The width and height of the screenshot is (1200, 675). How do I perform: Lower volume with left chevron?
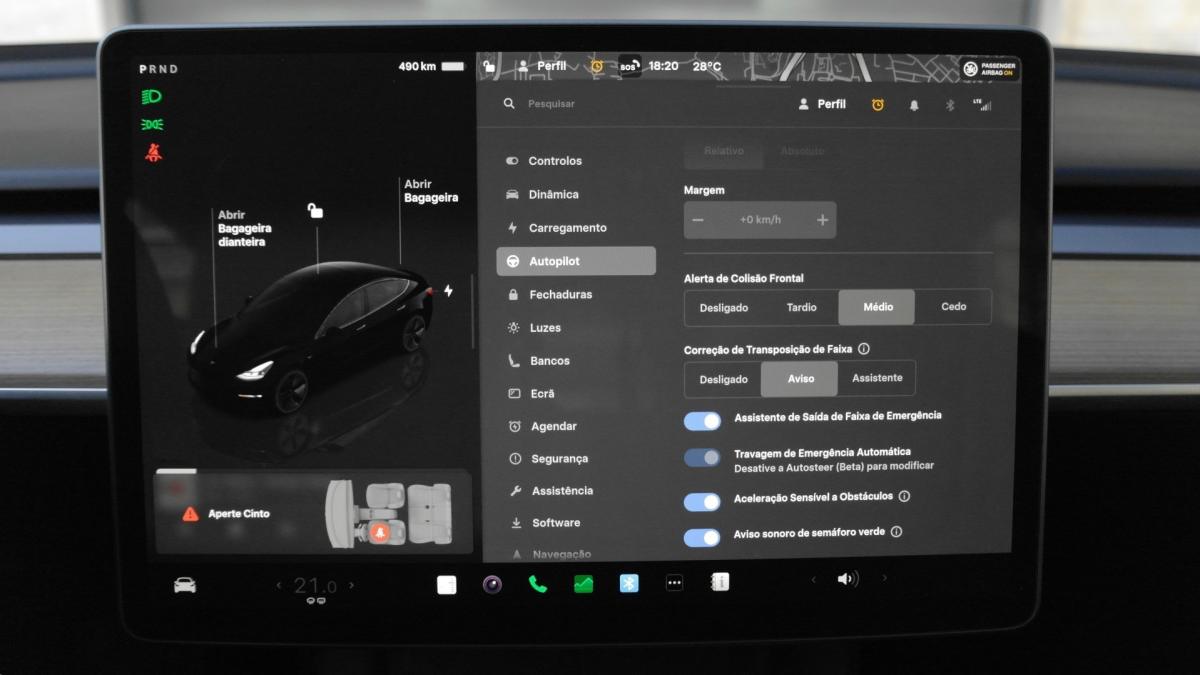(x=813, y=579)
